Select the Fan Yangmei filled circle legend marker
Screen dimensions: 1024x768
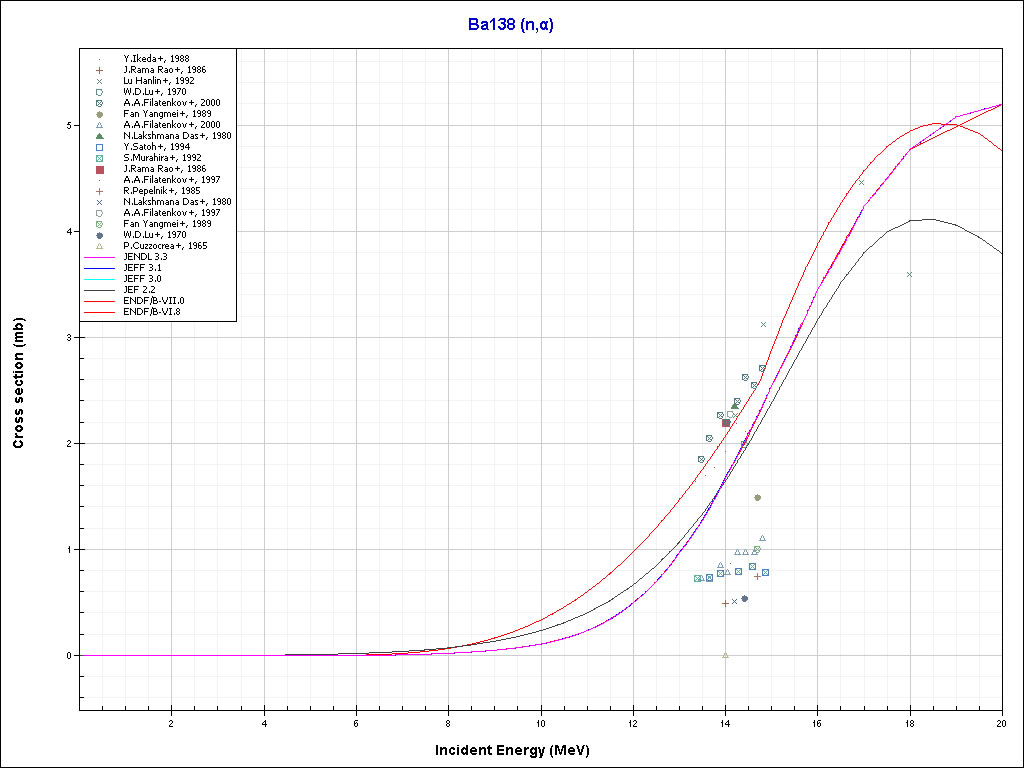[99, 114]
